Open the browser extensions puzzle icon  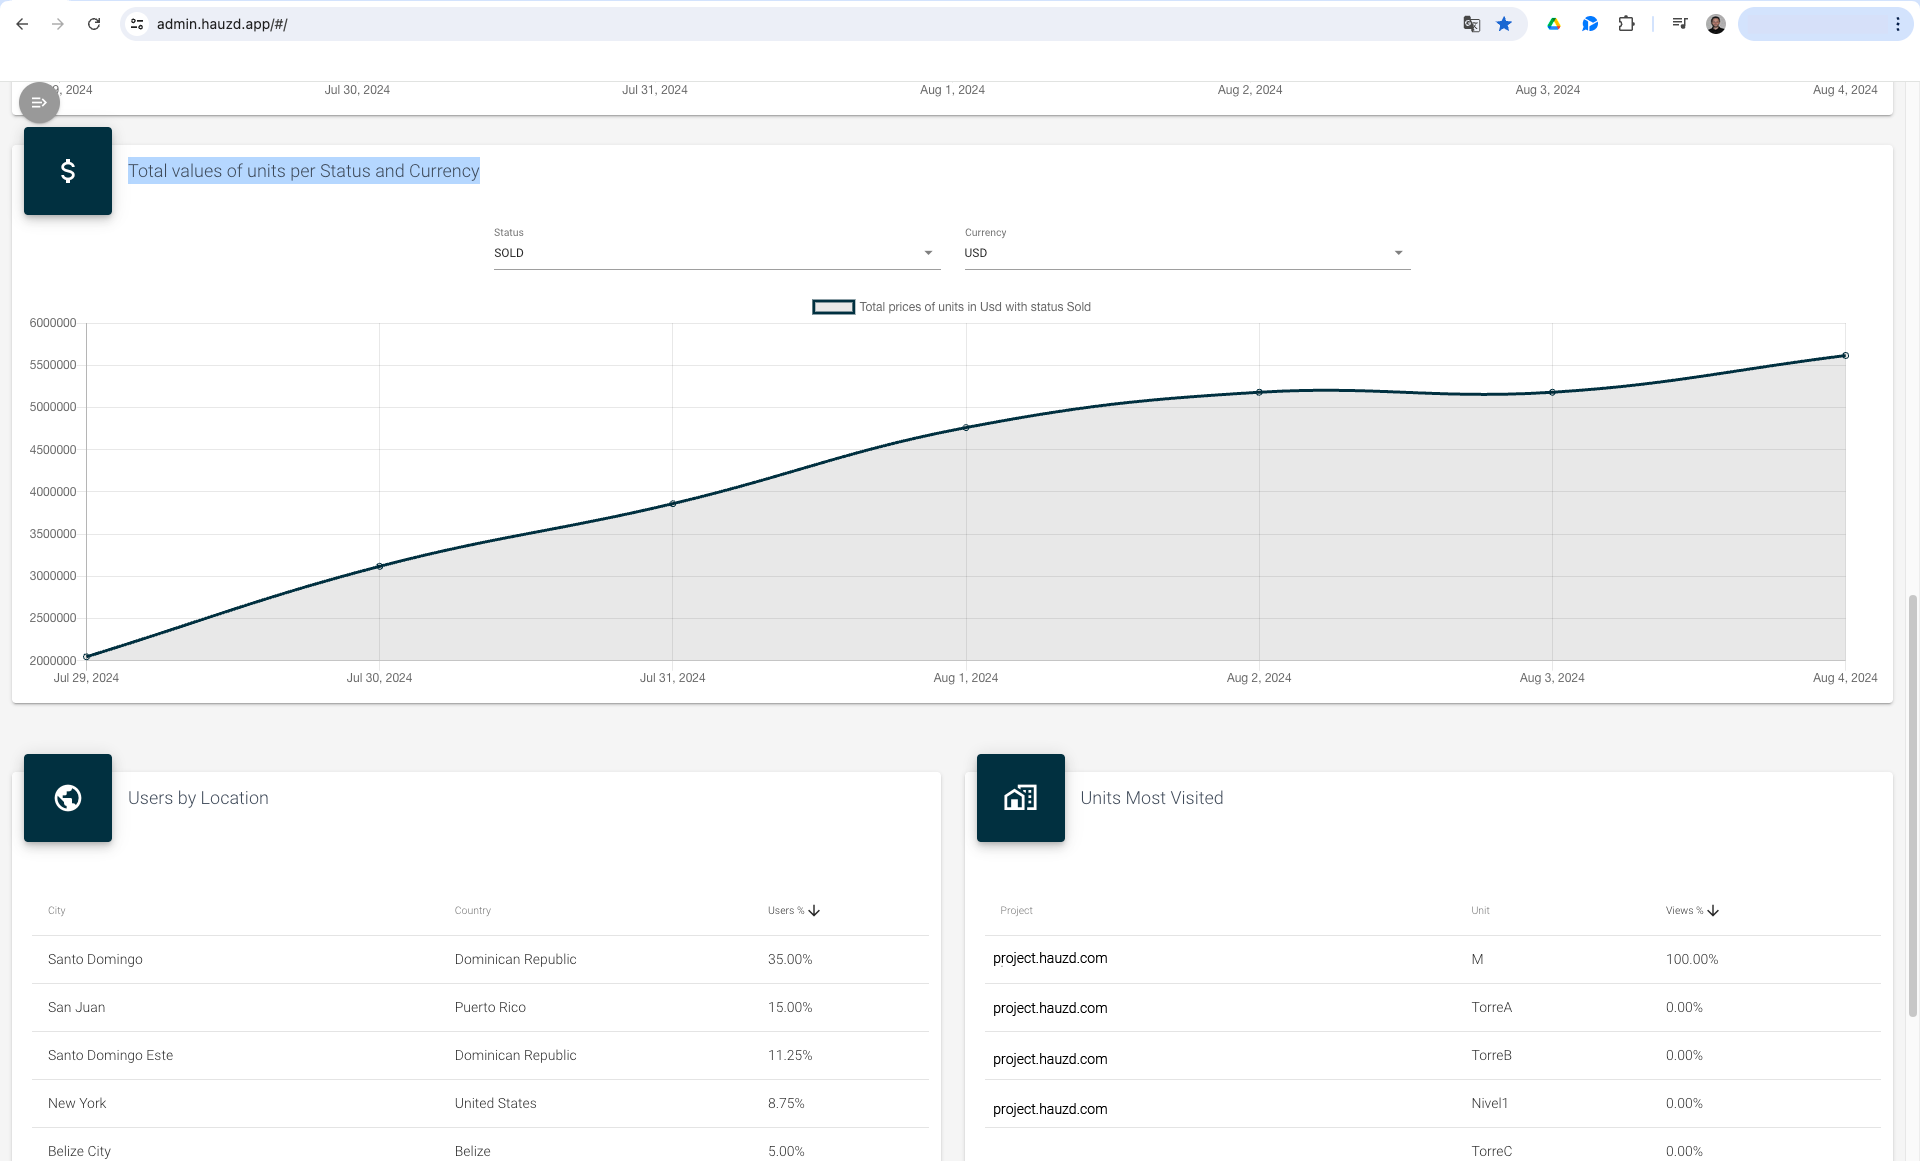click(x=1627, y=24)
